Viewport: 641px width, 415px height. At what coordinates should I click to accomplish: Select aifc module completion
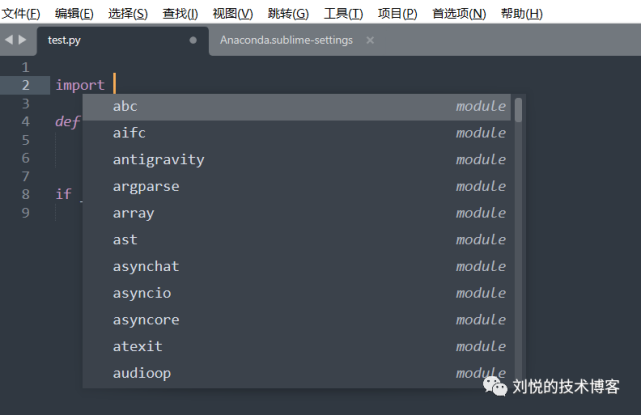296,133
